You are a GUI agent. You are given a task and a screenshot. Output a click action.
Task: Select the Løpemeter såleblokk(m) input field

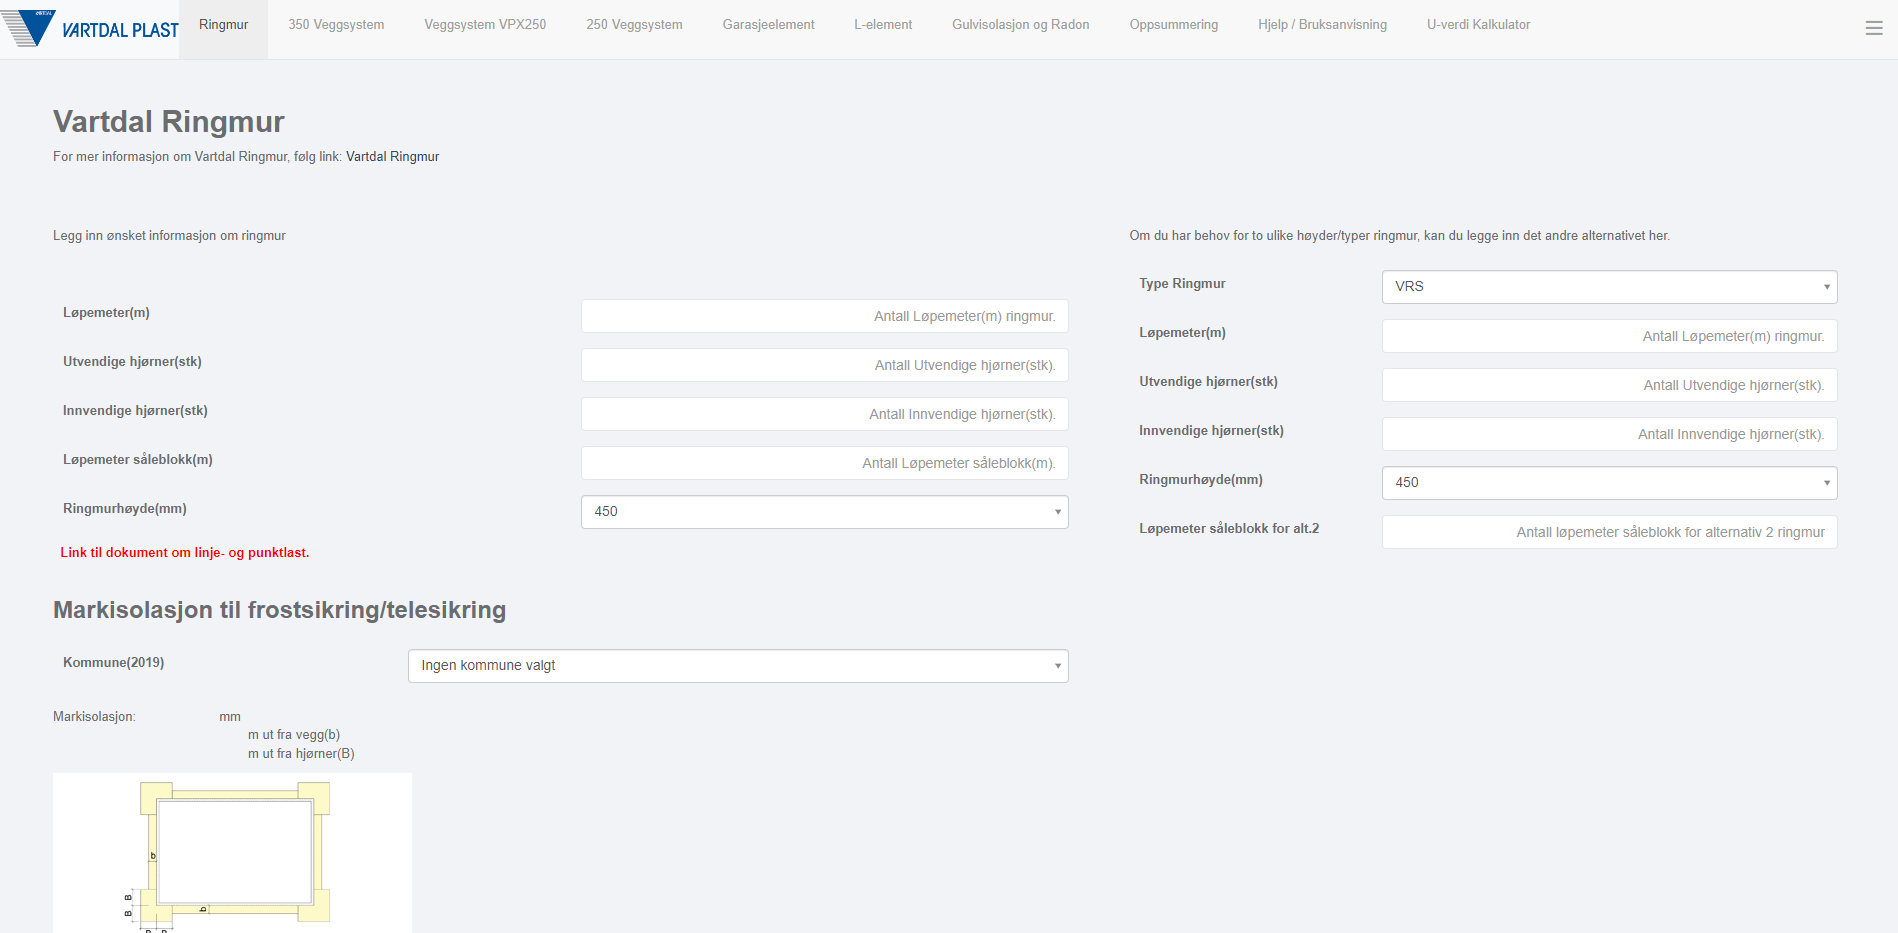[x=824, y=464]
